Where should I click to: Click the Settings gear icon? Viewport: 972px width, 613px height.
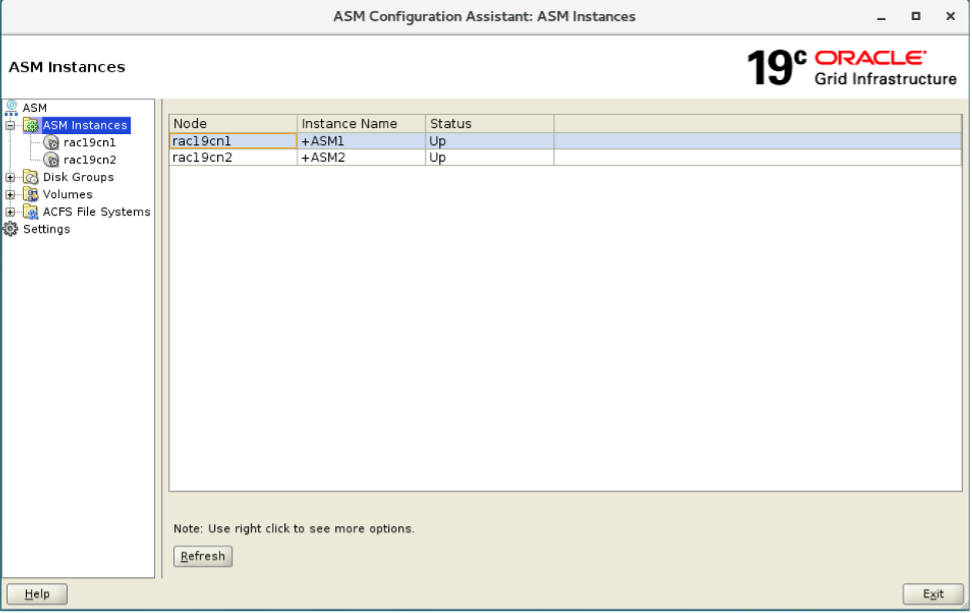point(11,229)
